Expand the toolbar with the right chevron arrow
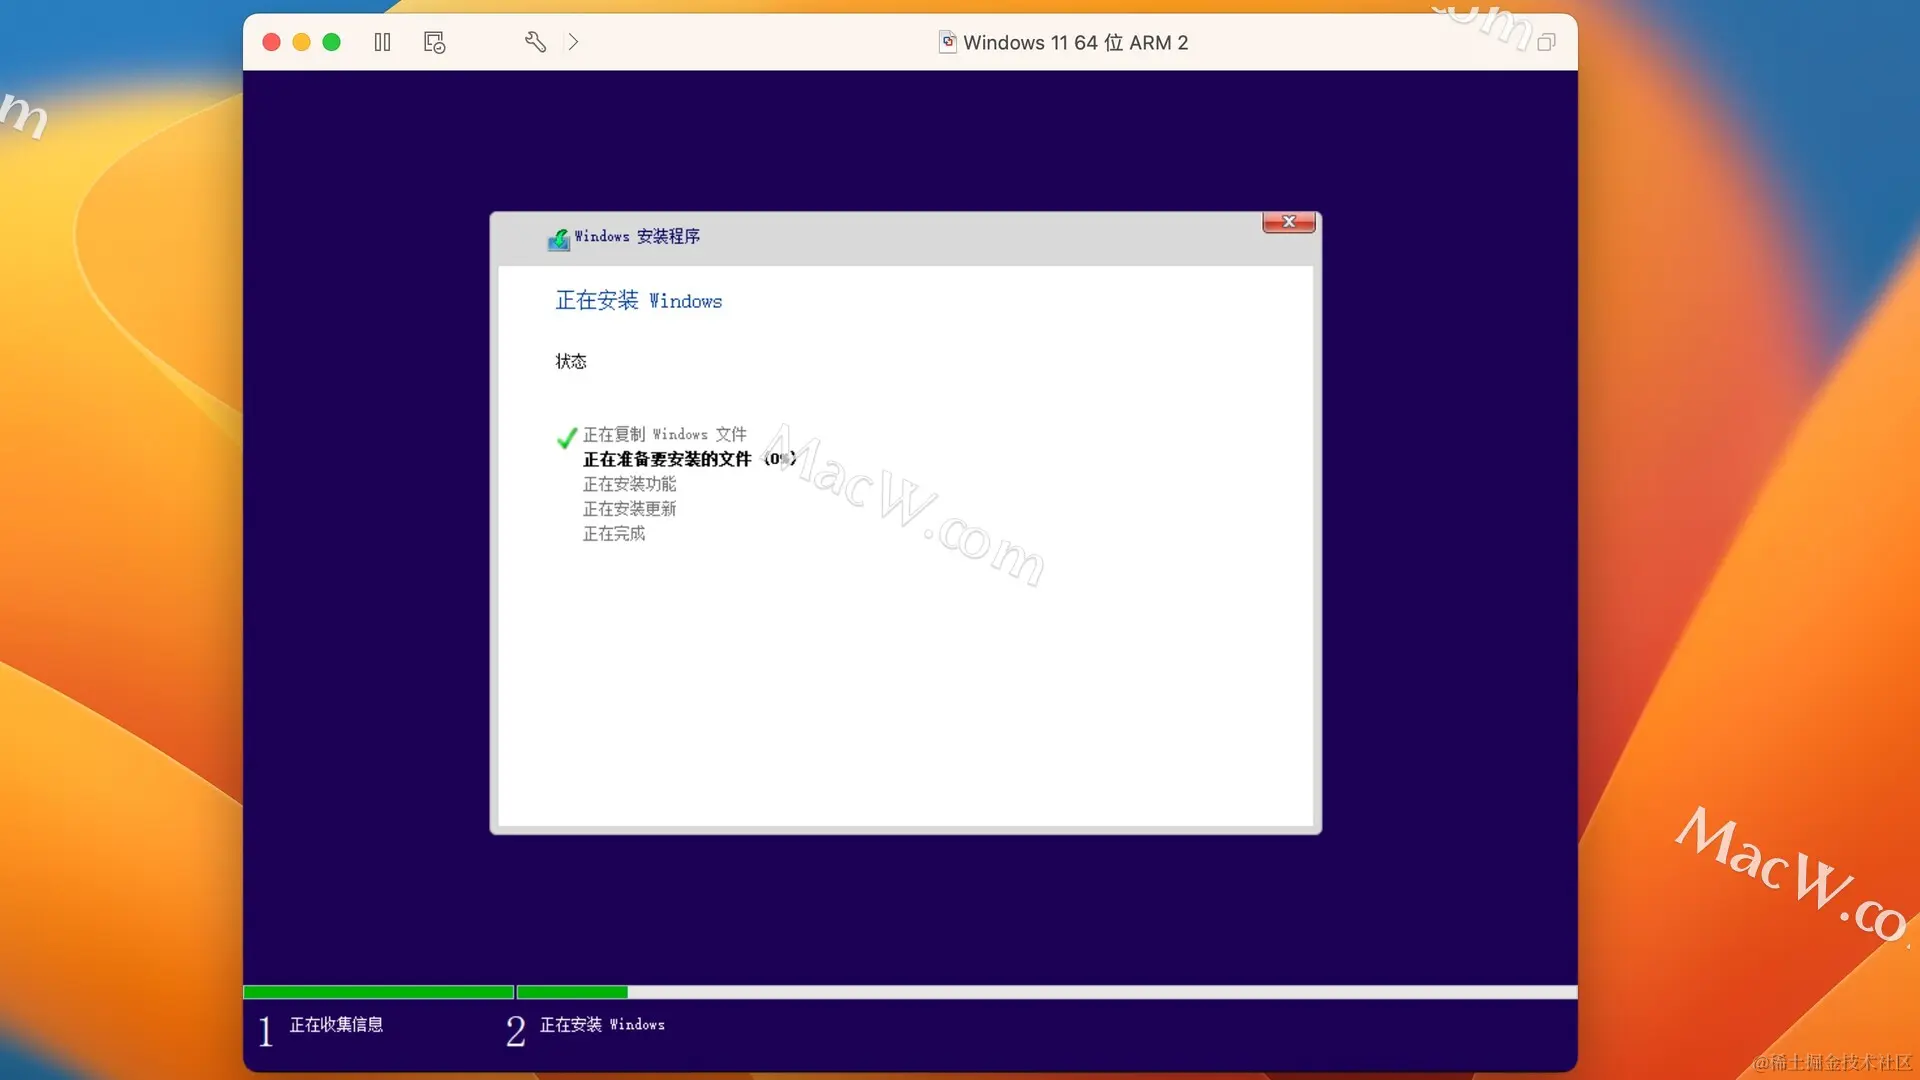Viewport: 1920px width, 1080px height. pos(573,42)
